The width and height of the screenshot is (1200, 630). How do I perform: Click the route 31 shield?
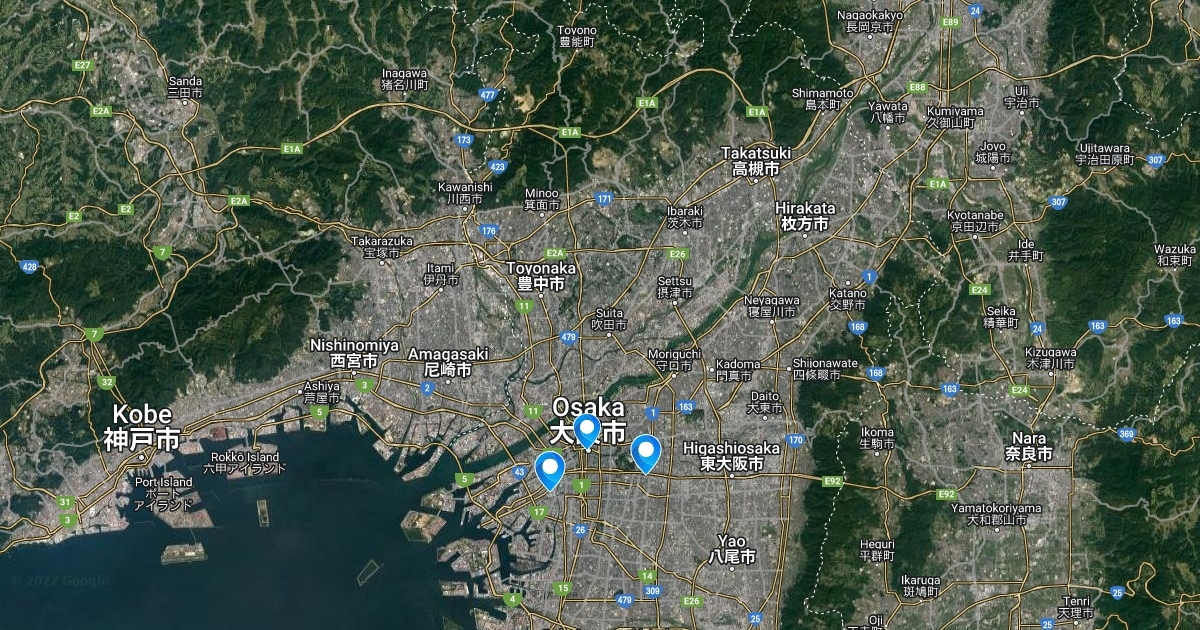click(65, 502)
